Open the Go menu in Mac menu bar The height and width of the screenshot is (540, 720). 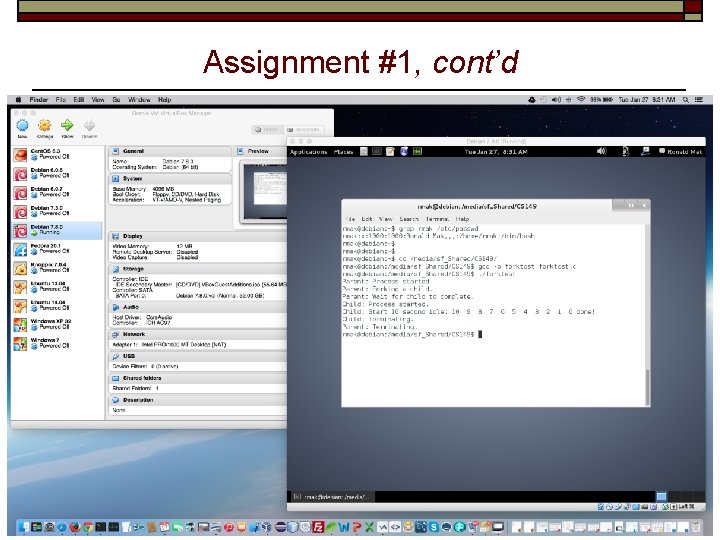pos(116,100)
